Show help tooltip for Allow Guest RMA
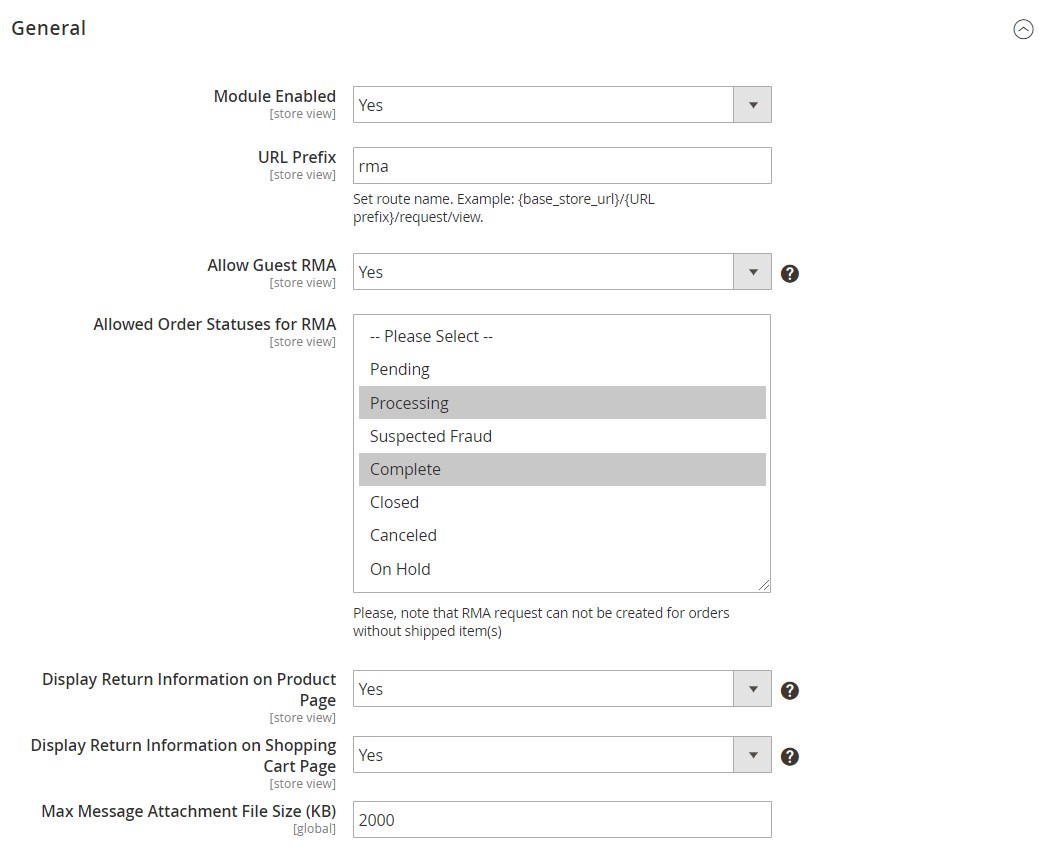This screenshot has height=857, width=1043. (790, 273)
